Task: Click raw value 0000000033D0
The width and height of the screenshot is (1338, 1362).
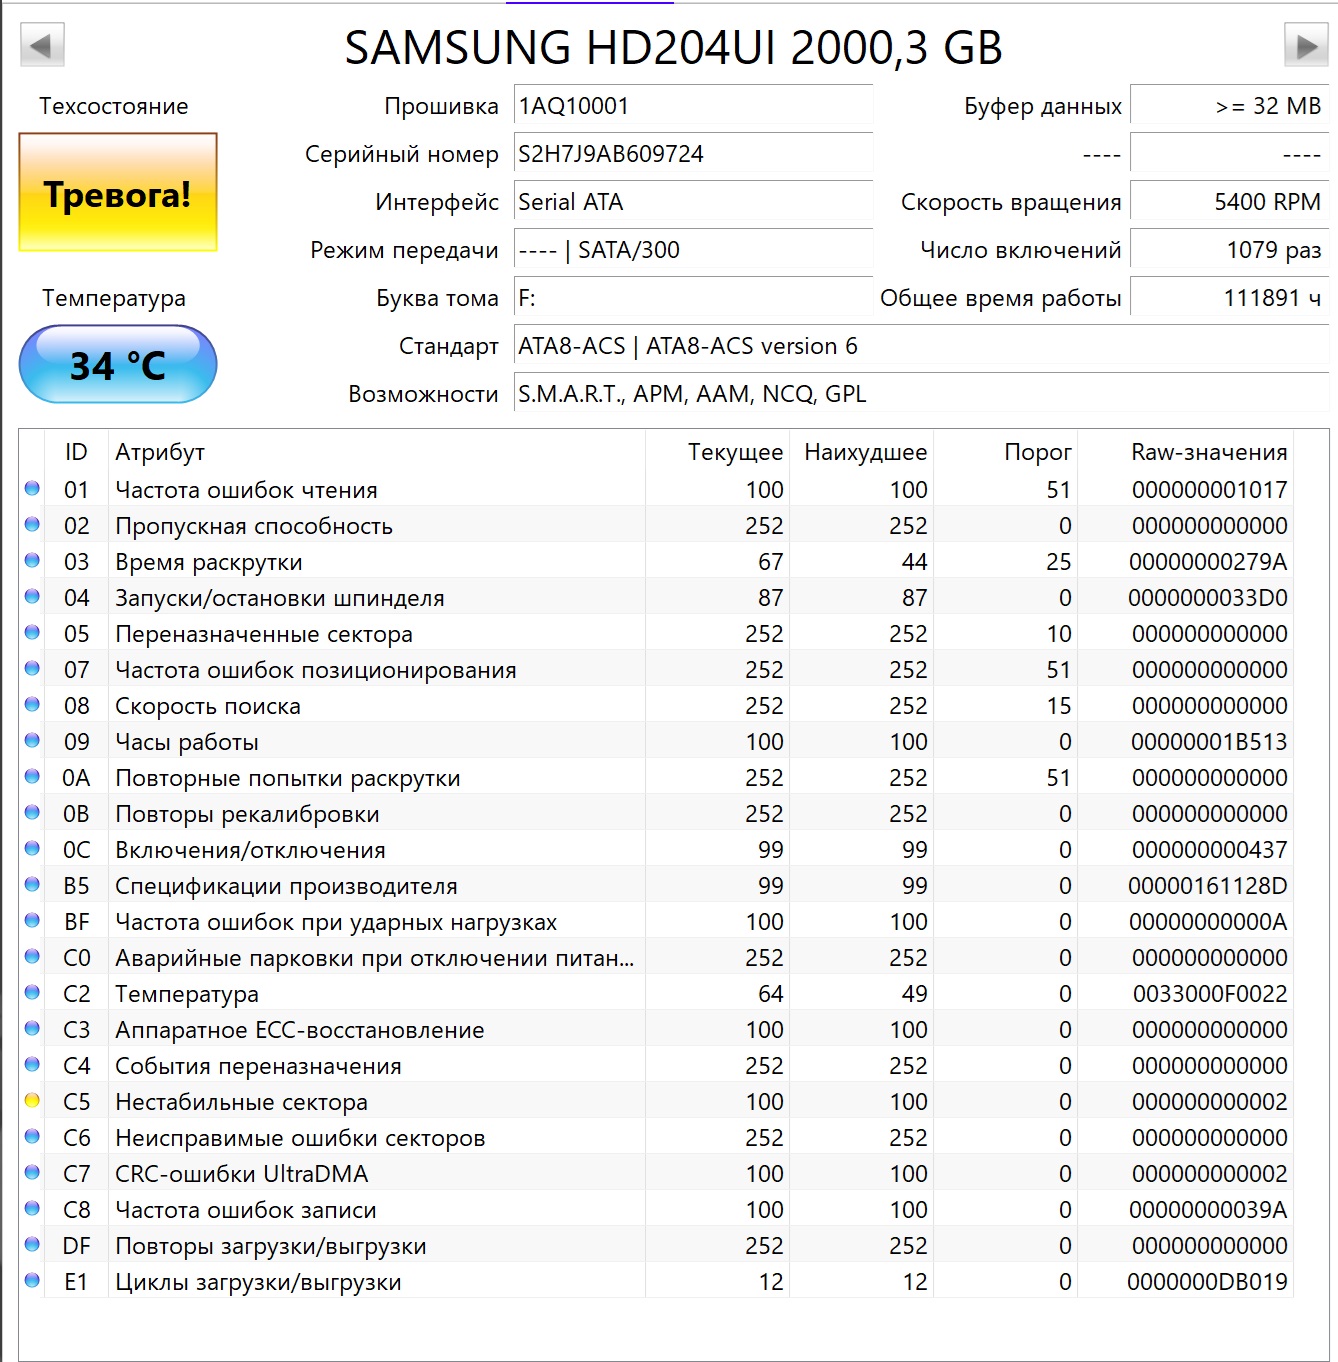Action: click(x=1208, y=598)
